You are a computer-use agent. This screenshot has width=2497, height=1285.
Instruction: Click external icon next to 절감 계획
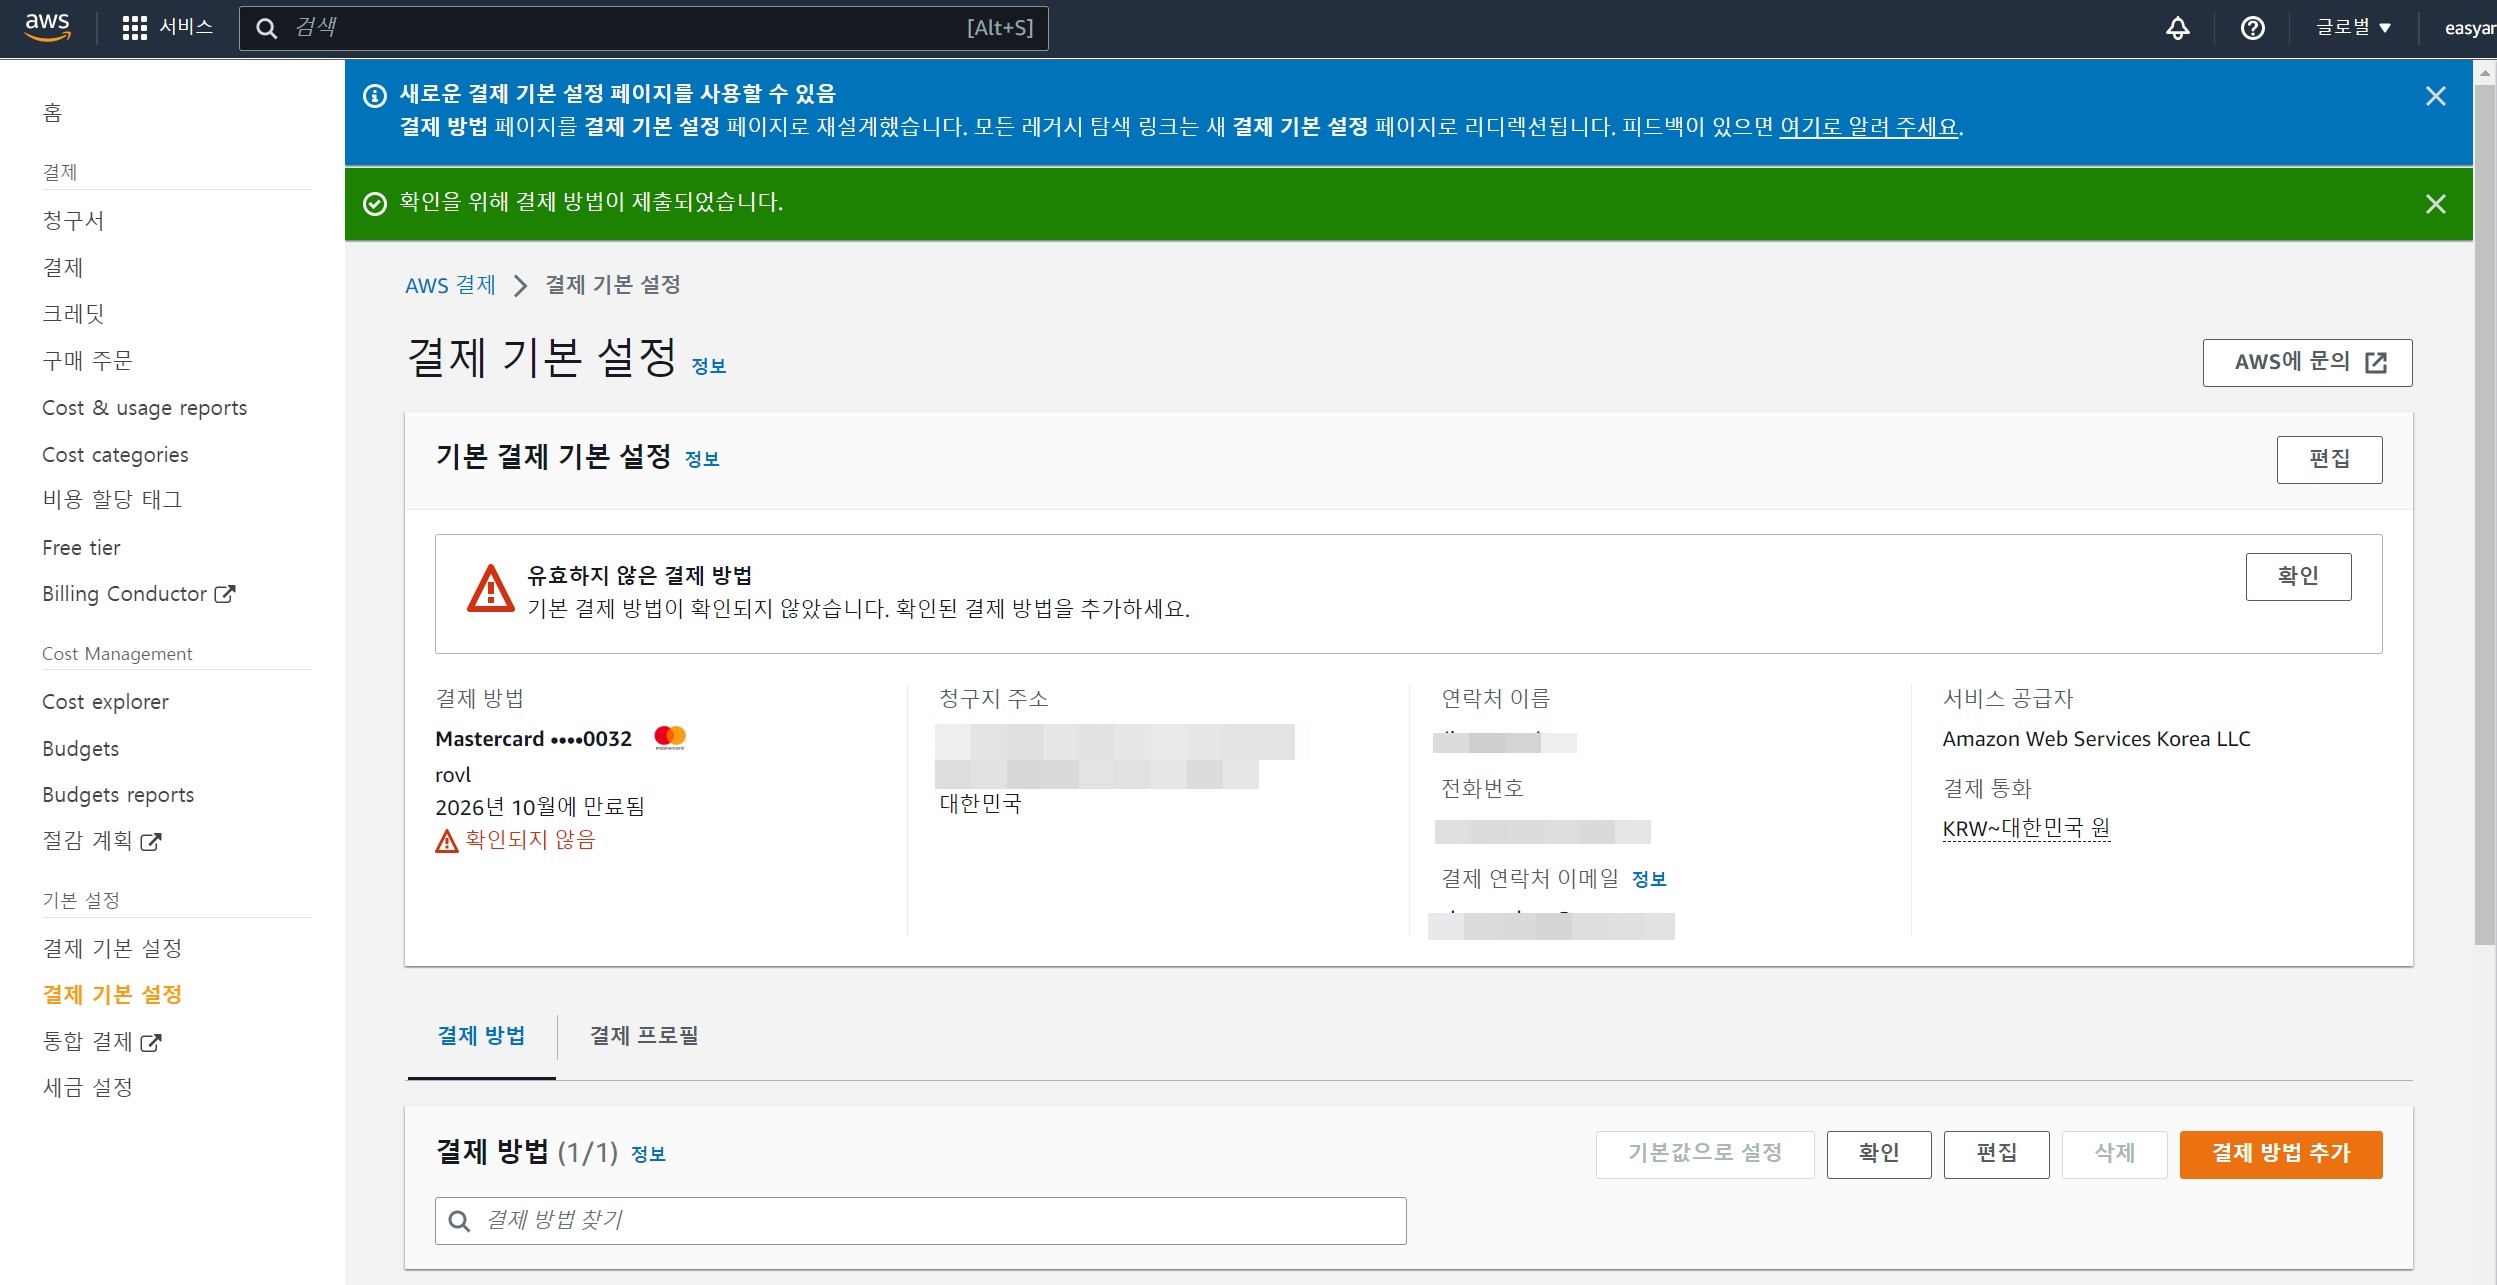click(150, 842)
